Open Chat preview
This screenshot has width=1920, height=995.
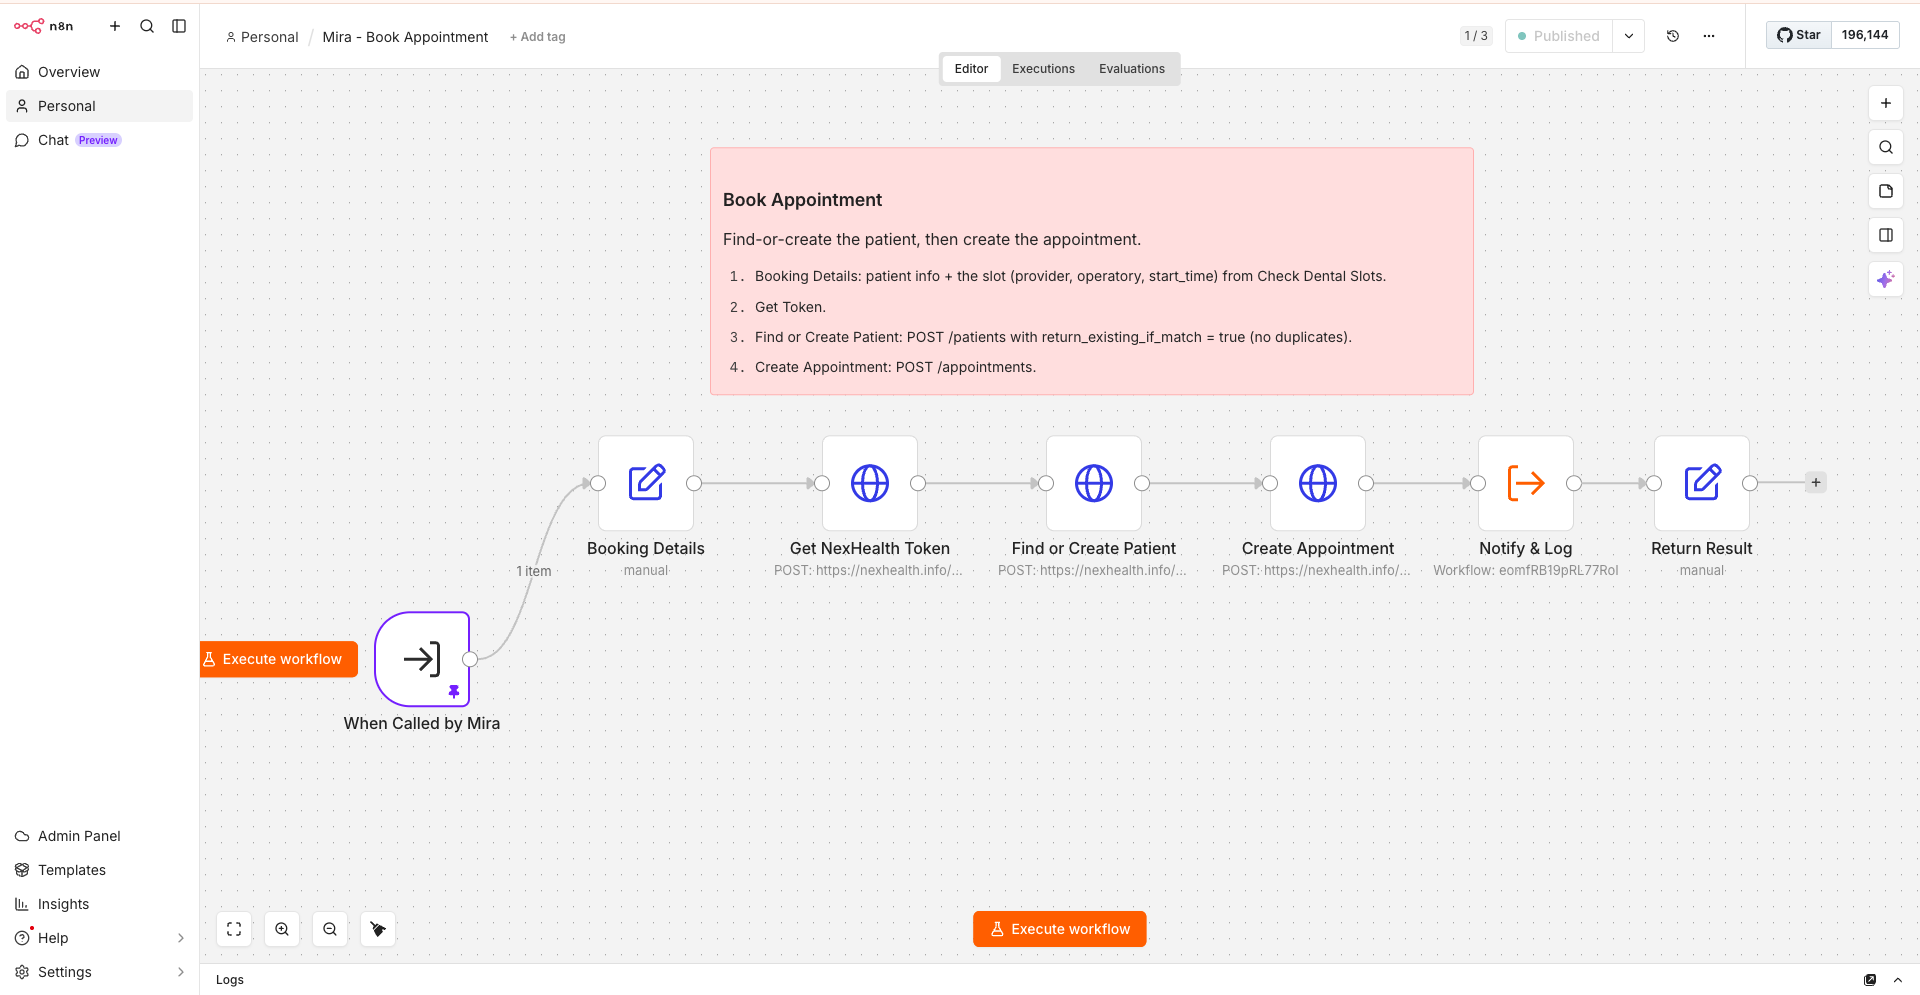tap(99, 140)
